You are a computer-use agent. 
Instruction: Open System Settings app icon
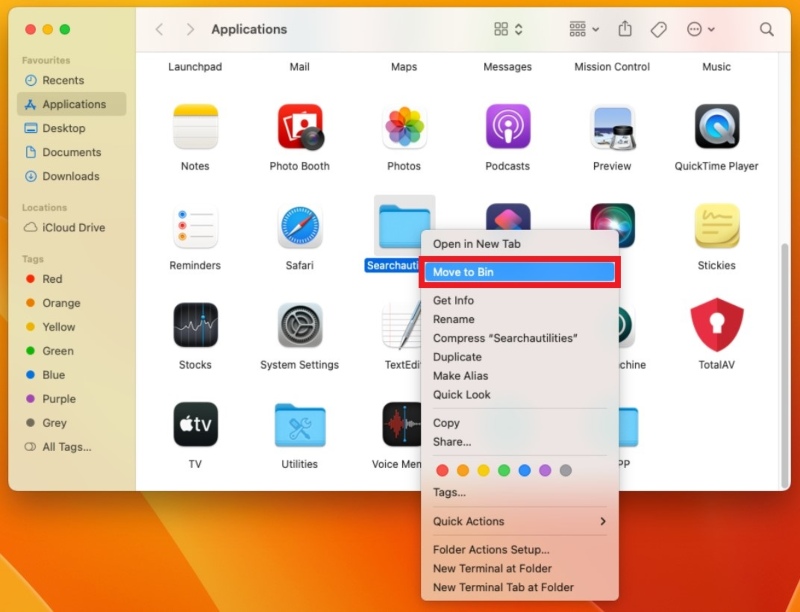300,325
